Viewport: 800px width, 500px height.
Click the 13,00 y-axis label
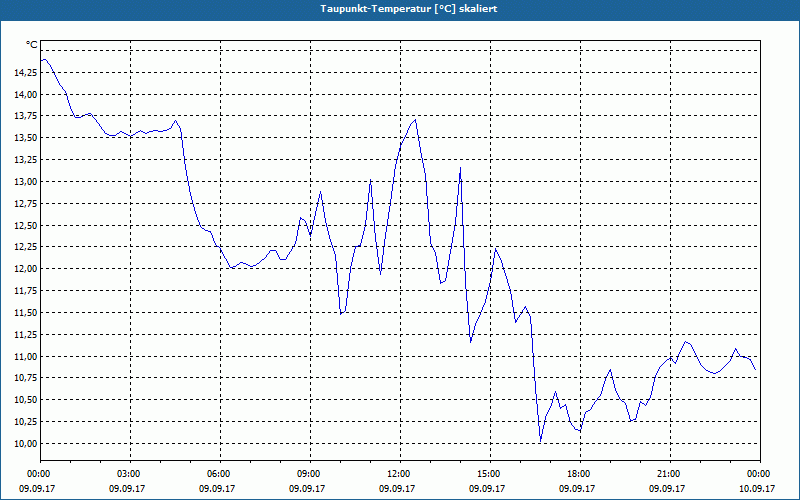(x=26, y=182)
